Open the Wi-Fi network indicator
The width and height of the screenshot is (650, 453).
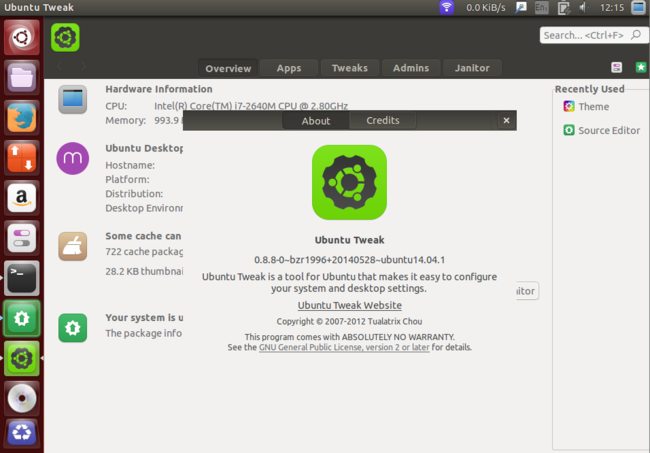pos(446,7)
